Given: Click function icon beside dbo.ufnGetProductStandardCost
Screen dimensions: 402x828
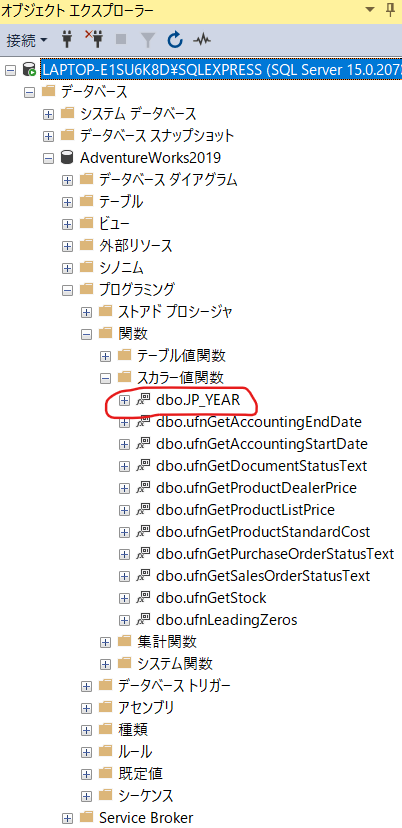Looking at the screenshot, I should (143, 532).
